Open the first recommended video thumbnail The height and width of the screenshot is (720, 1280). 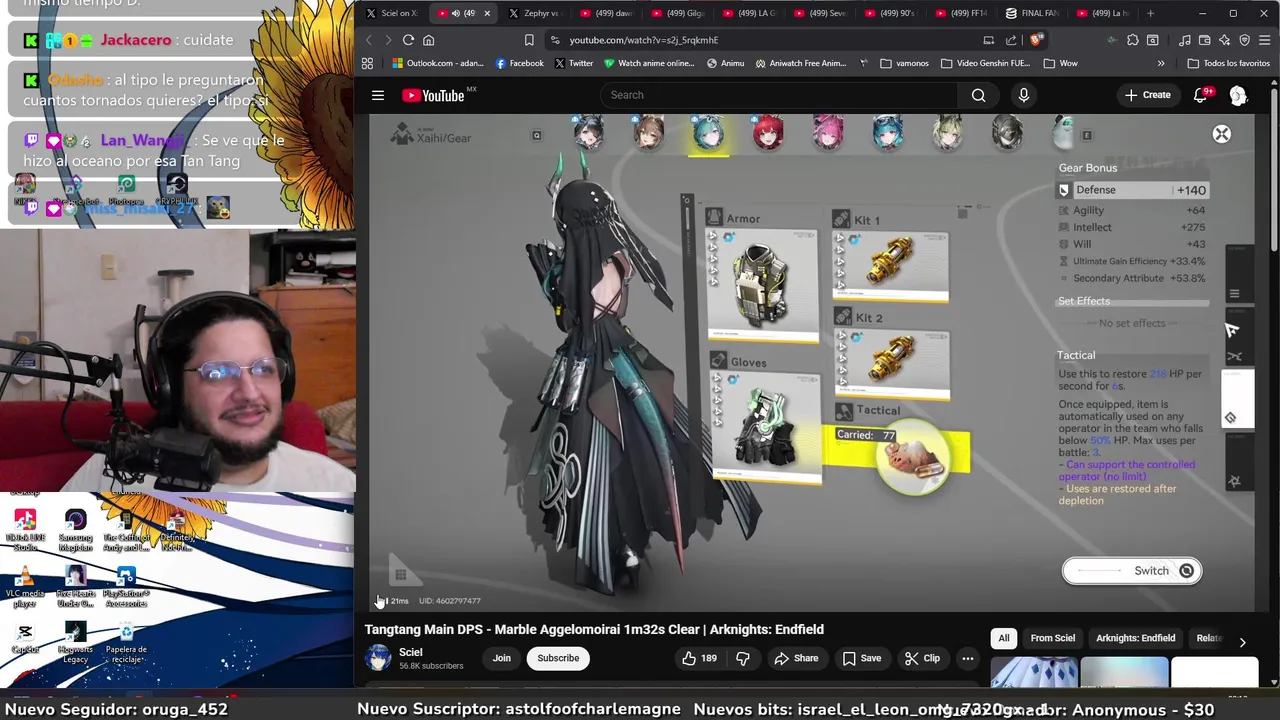tap(1034, 673)
